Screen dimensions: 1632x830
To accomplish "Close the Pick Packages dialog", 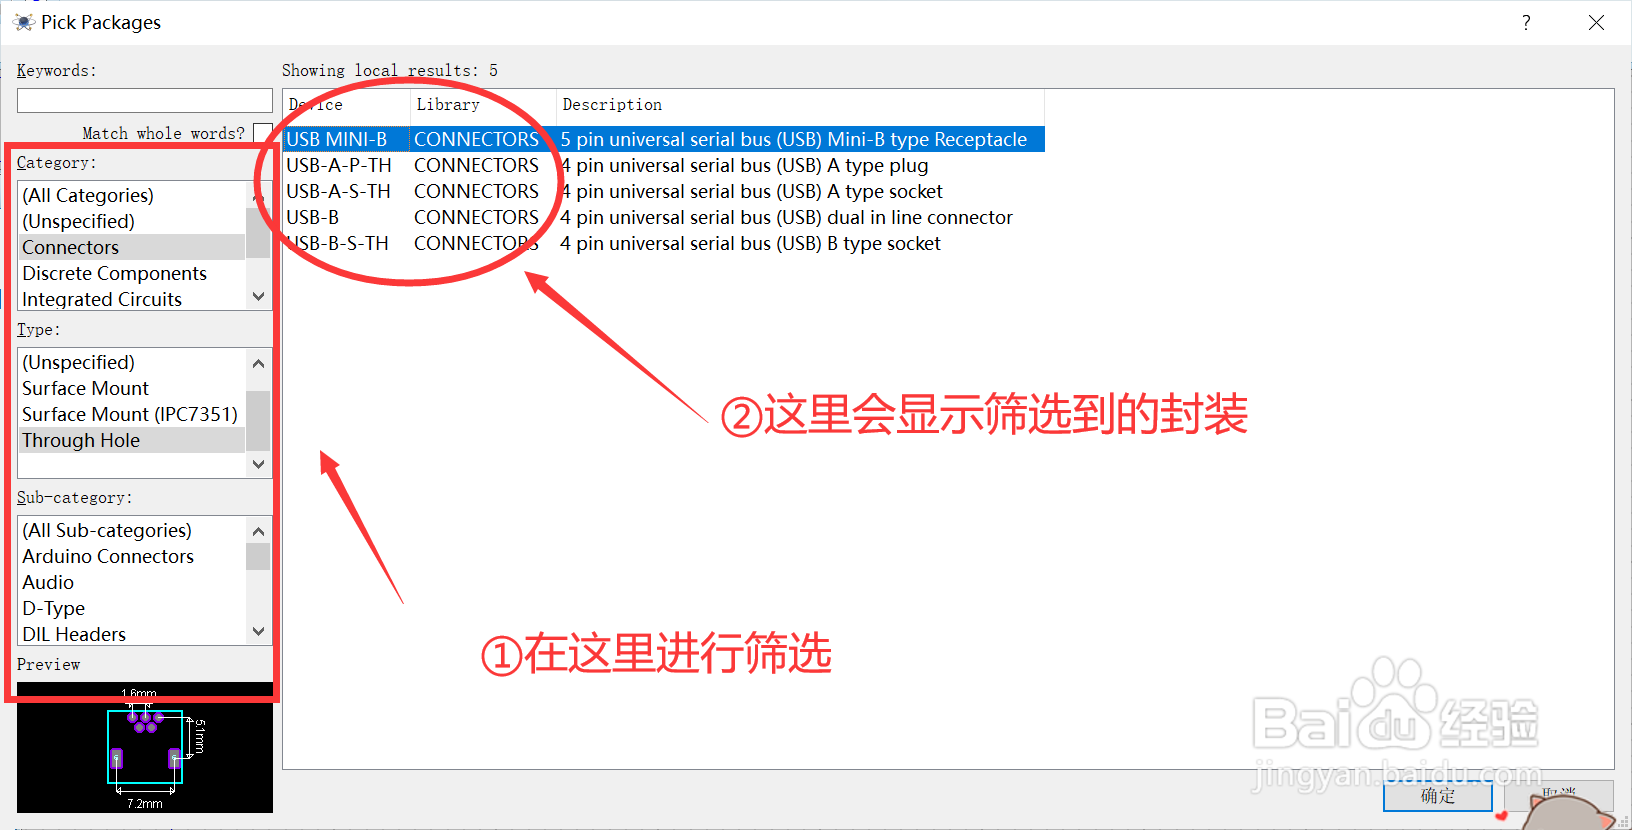I will tap(1596, 22).
